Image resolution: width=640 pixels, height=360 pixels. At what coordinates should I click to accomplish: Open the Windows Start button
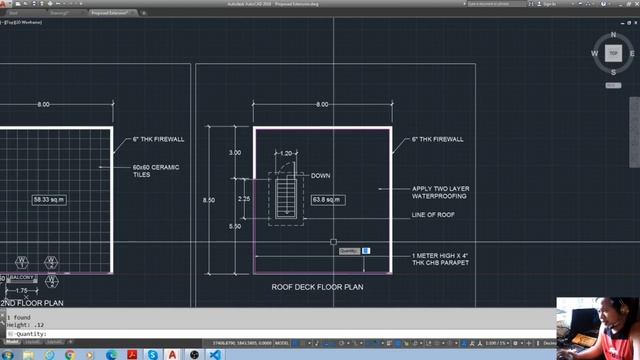[7, 355]
